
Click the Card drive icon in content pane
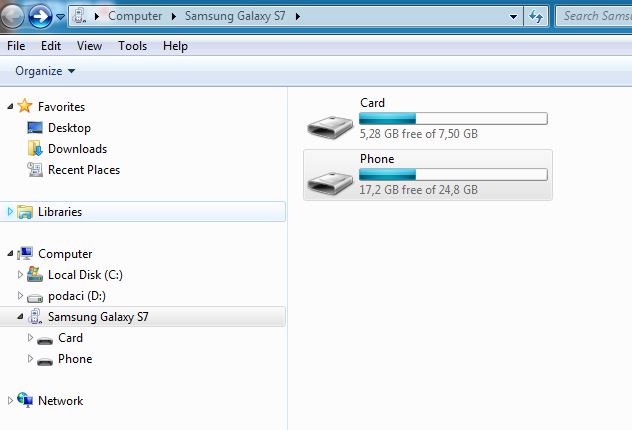[x=330, y=127]
